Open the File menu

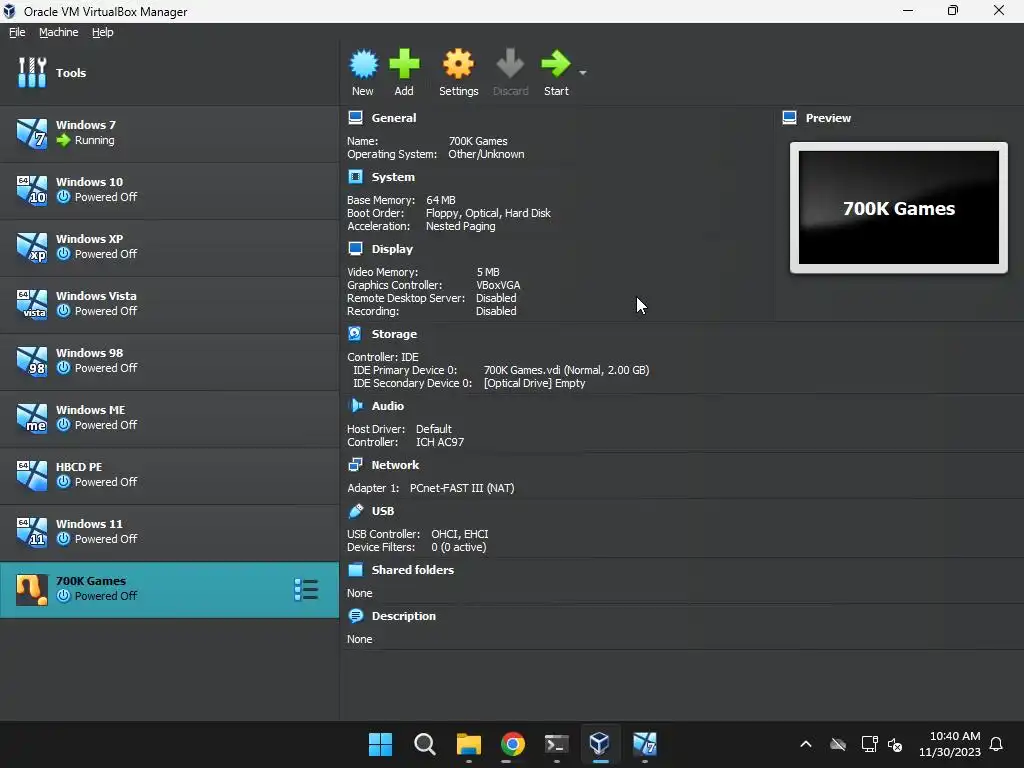click(17, 32)
